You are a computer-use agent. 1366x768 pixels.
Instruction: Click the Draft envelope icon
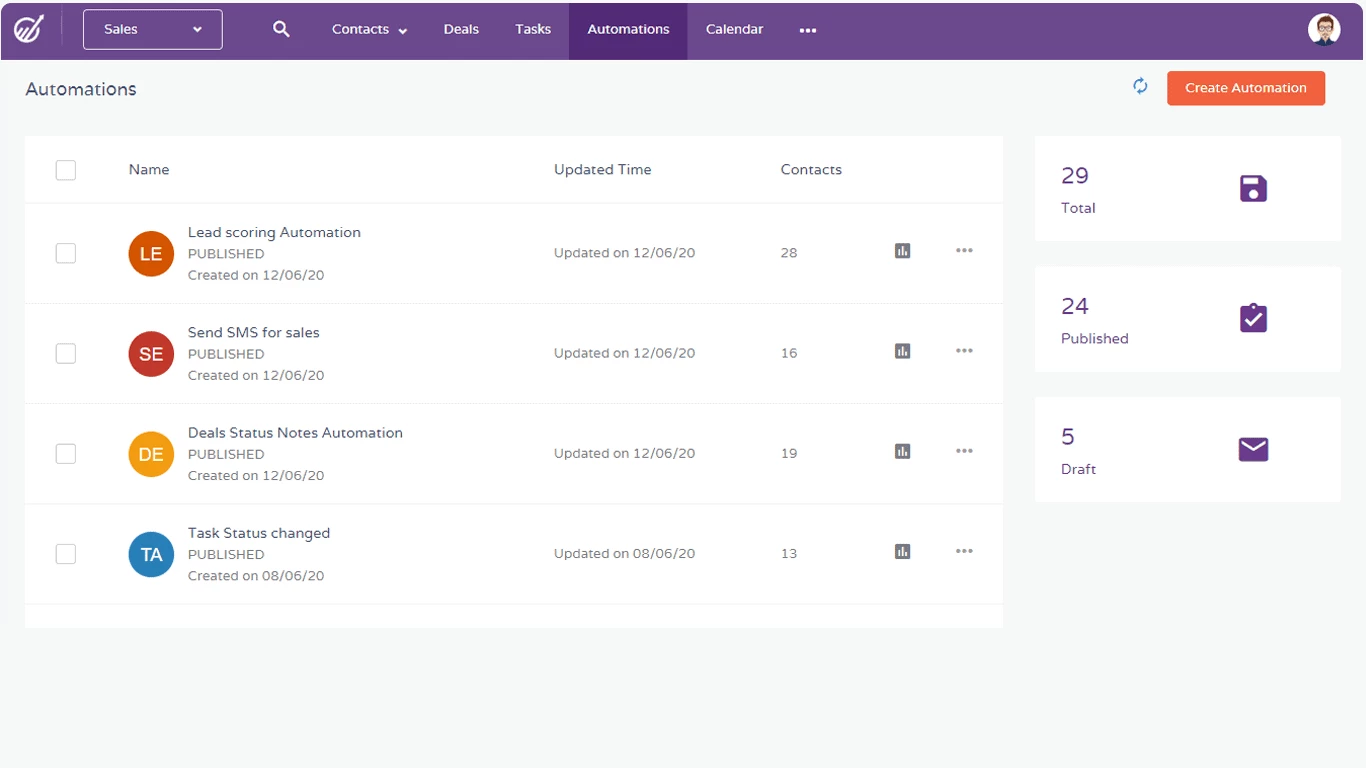click(1253, 449)
